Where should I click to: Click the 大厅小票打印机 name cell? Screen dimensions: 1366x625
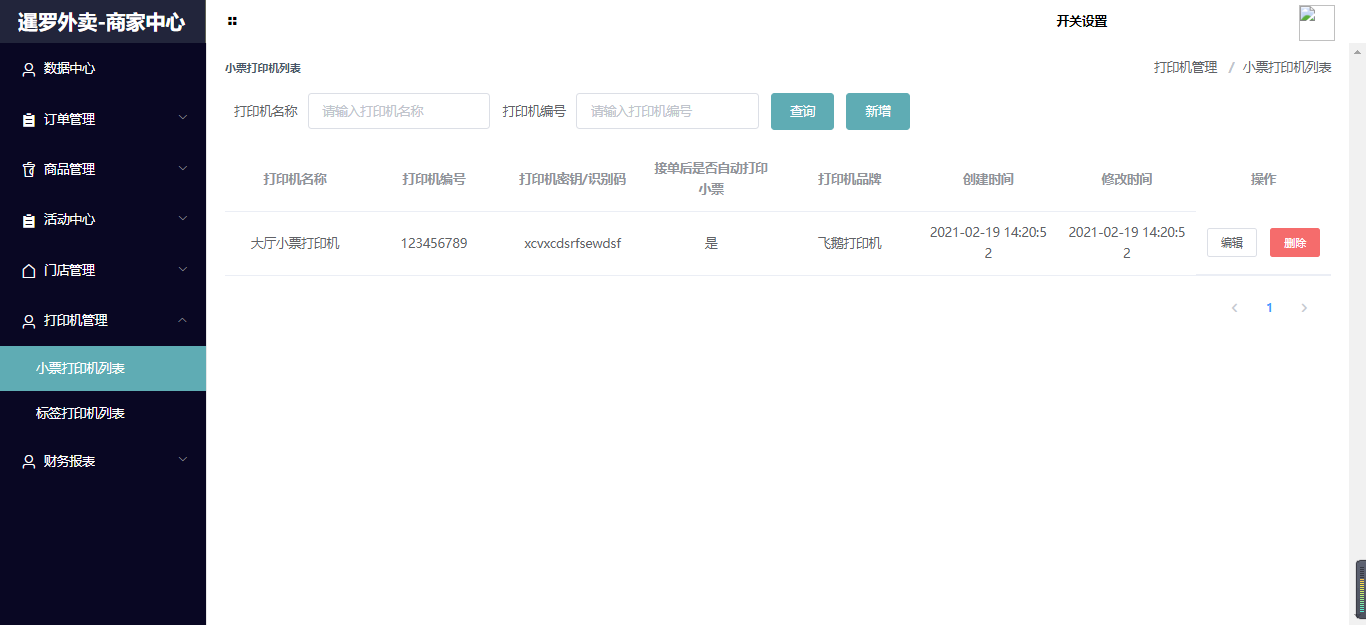click(295, 243)
